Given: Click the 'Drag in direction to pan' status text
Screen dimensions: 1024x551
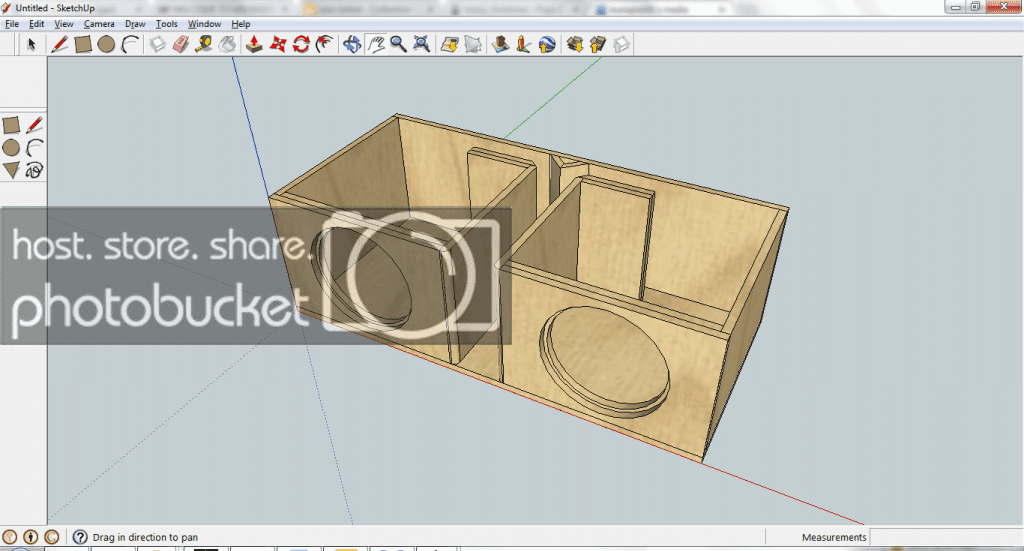Looking at the screenshot, I should [145, 537].
